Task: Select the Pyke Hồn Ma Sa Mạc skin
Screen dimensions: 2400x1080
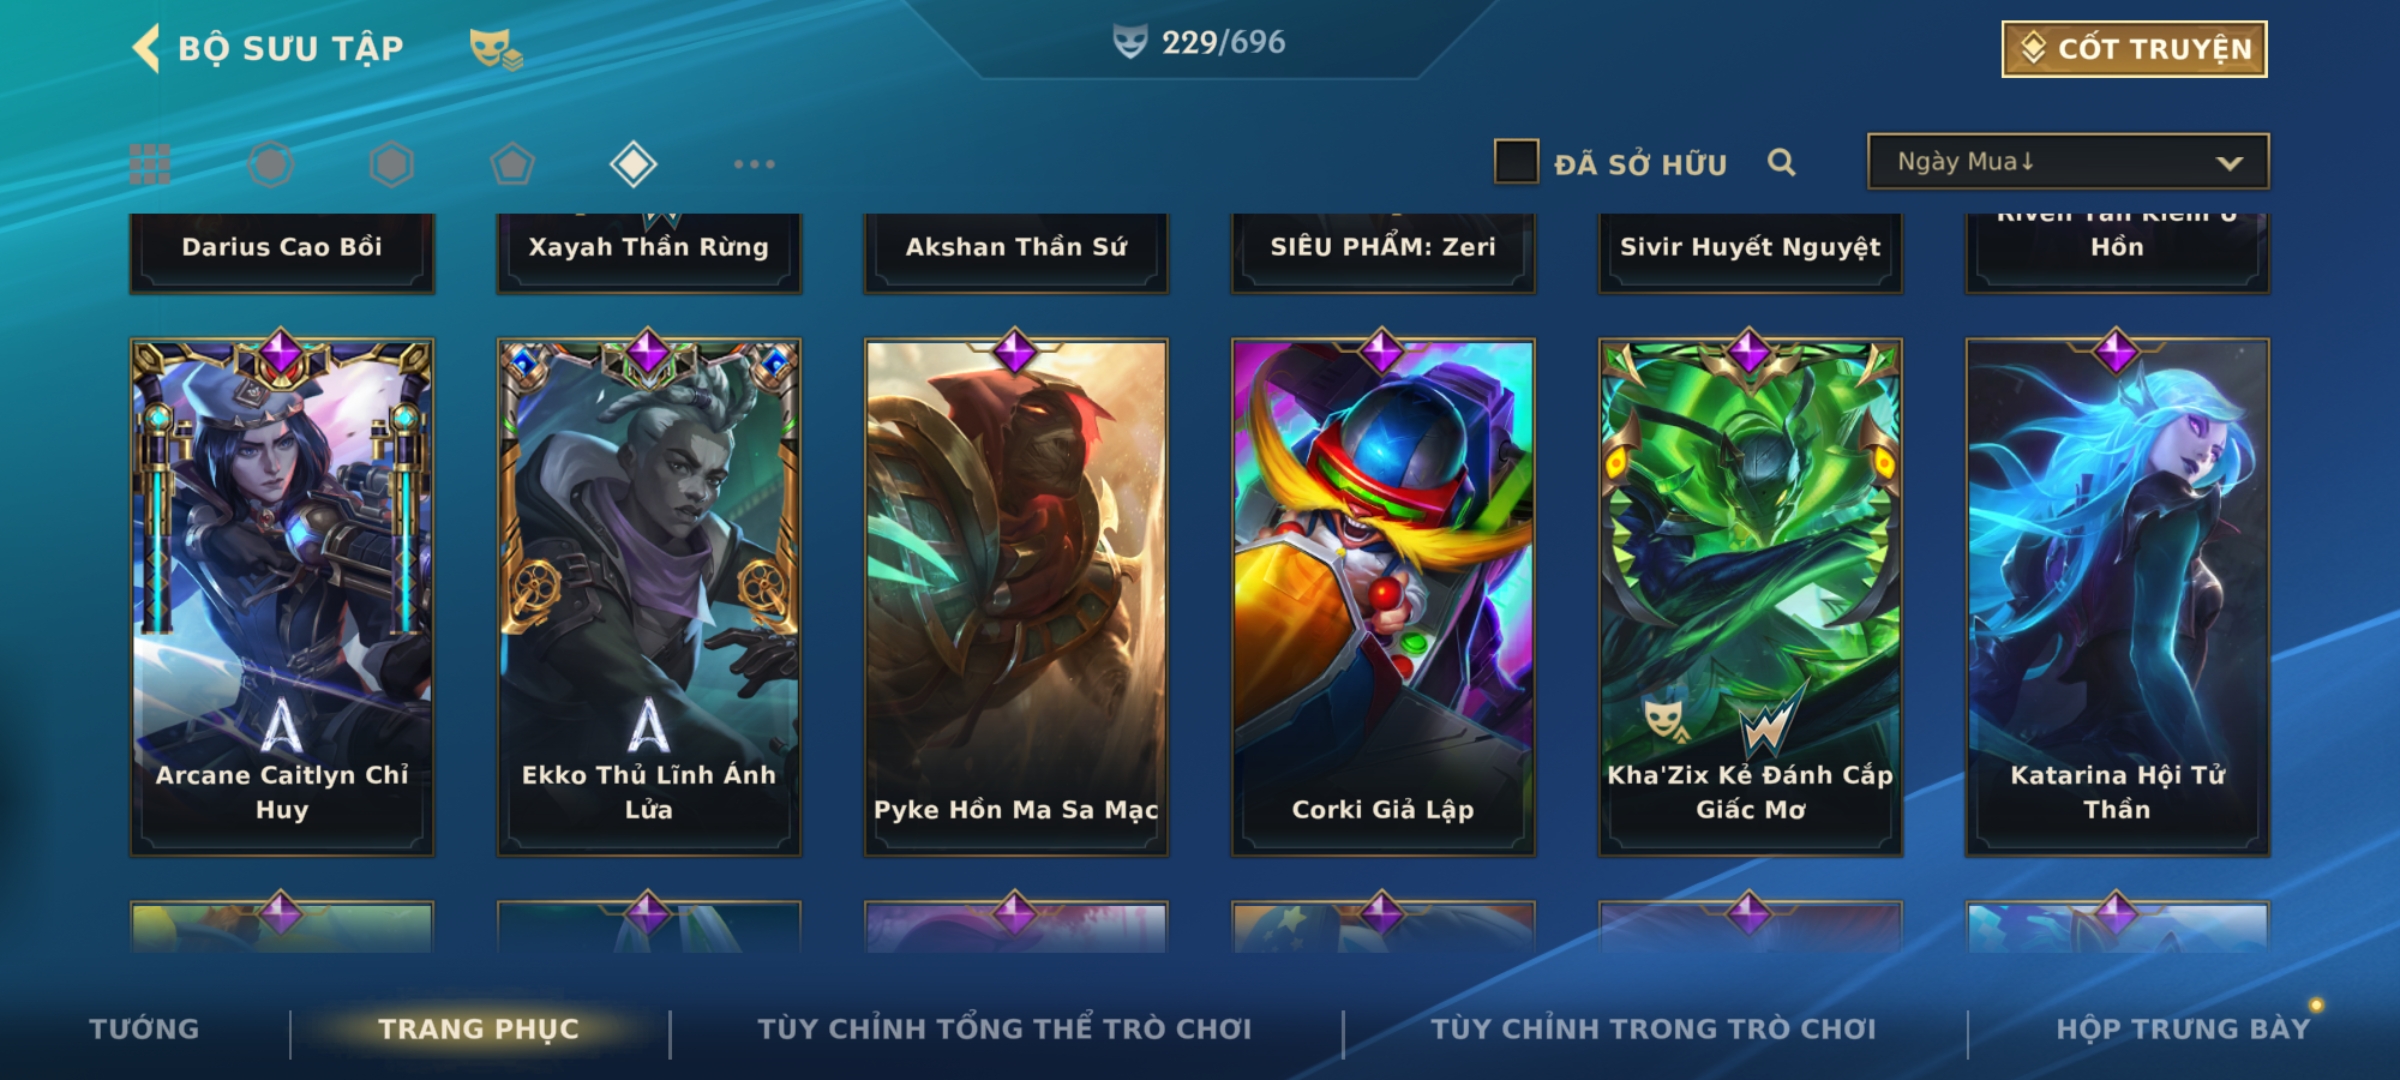Action: (x=1016, y=597)
